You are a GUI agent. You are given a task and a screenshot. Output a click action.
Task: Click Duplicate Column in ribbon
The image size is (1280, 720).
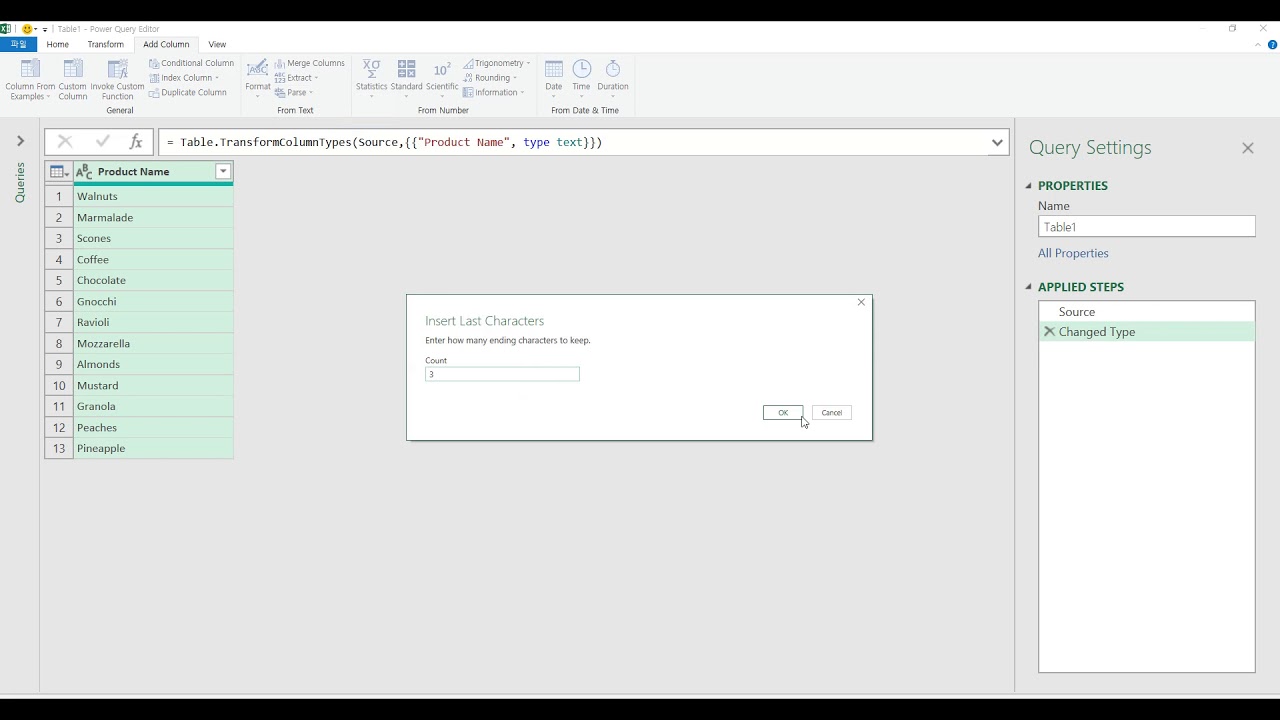click(x=187, y=93)
